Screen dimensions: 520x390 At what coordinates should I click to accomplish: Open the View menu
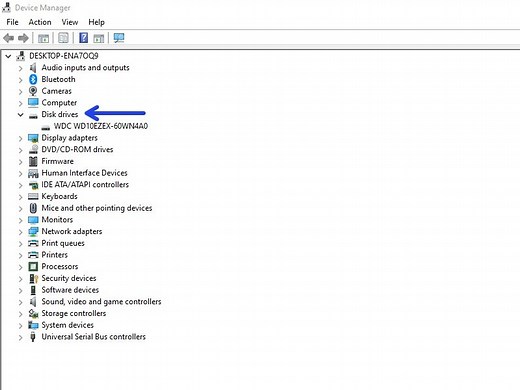point(70,22)
